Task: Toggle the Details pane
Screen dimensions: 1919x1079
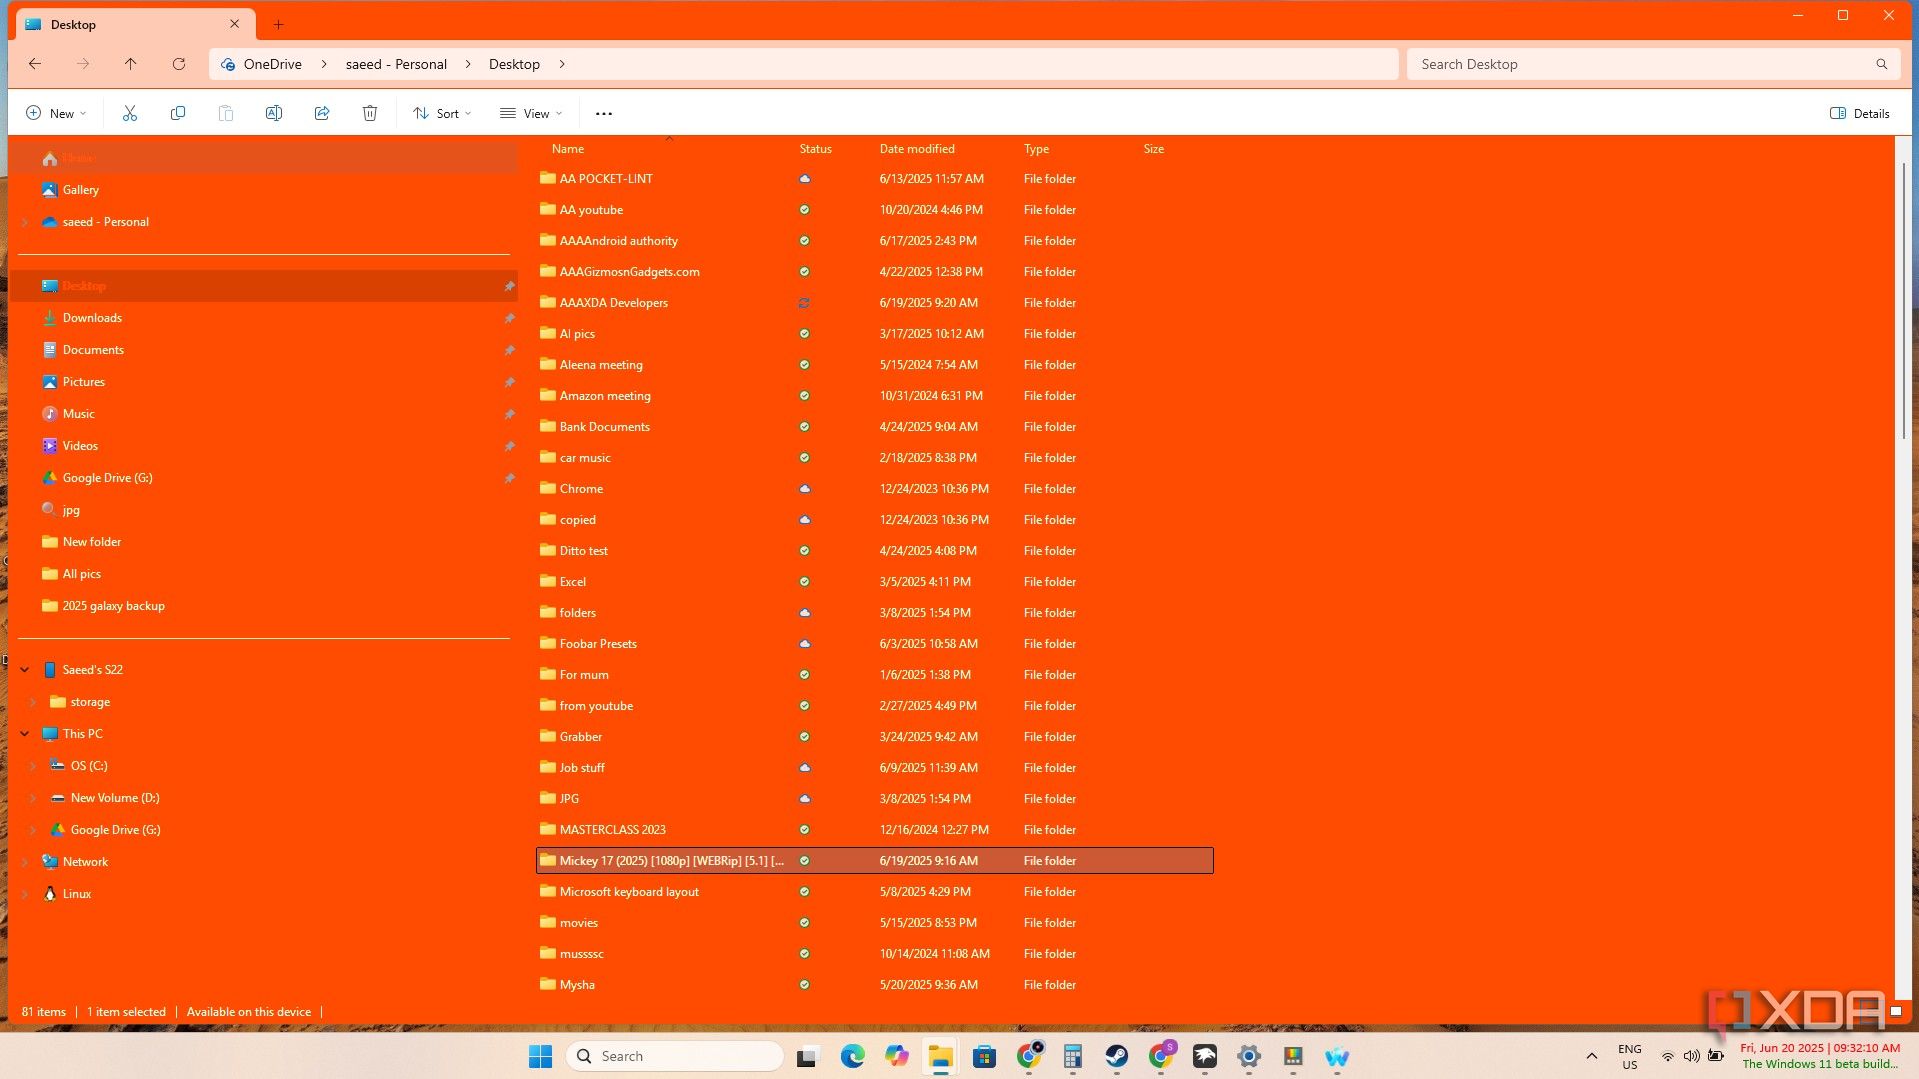Action: click(x=1860, y=113)
